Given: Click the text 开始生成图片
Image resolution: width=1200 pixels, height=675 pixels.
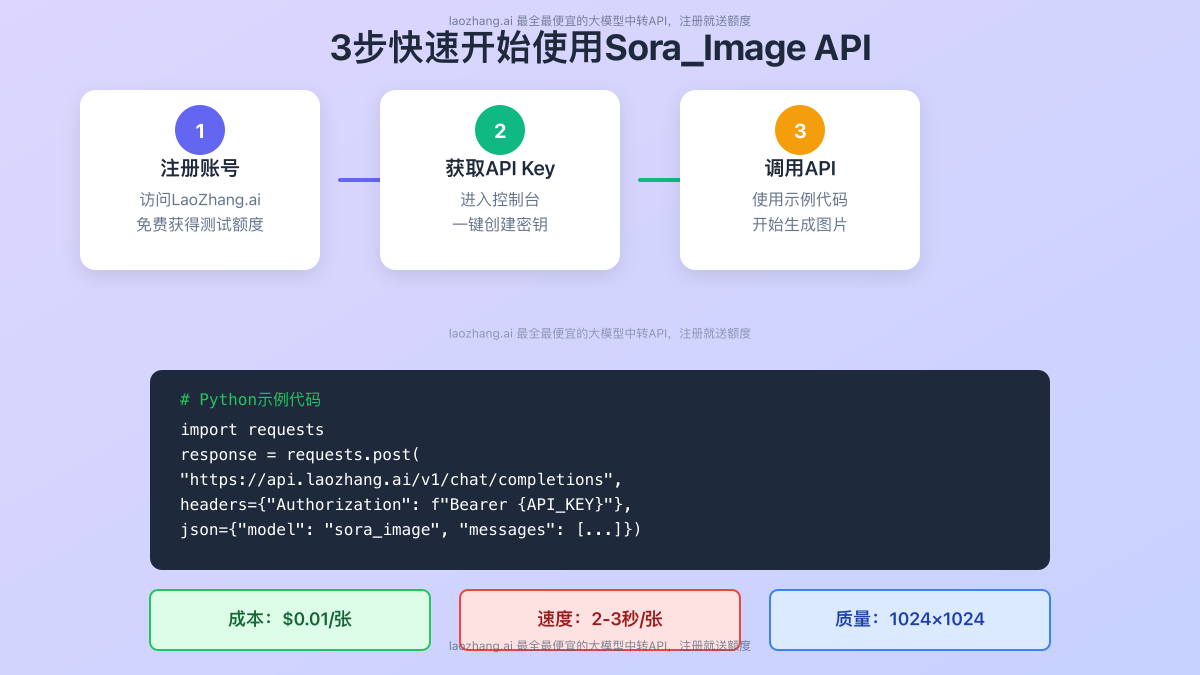Looking at the screenshot, I should (800, 224).
